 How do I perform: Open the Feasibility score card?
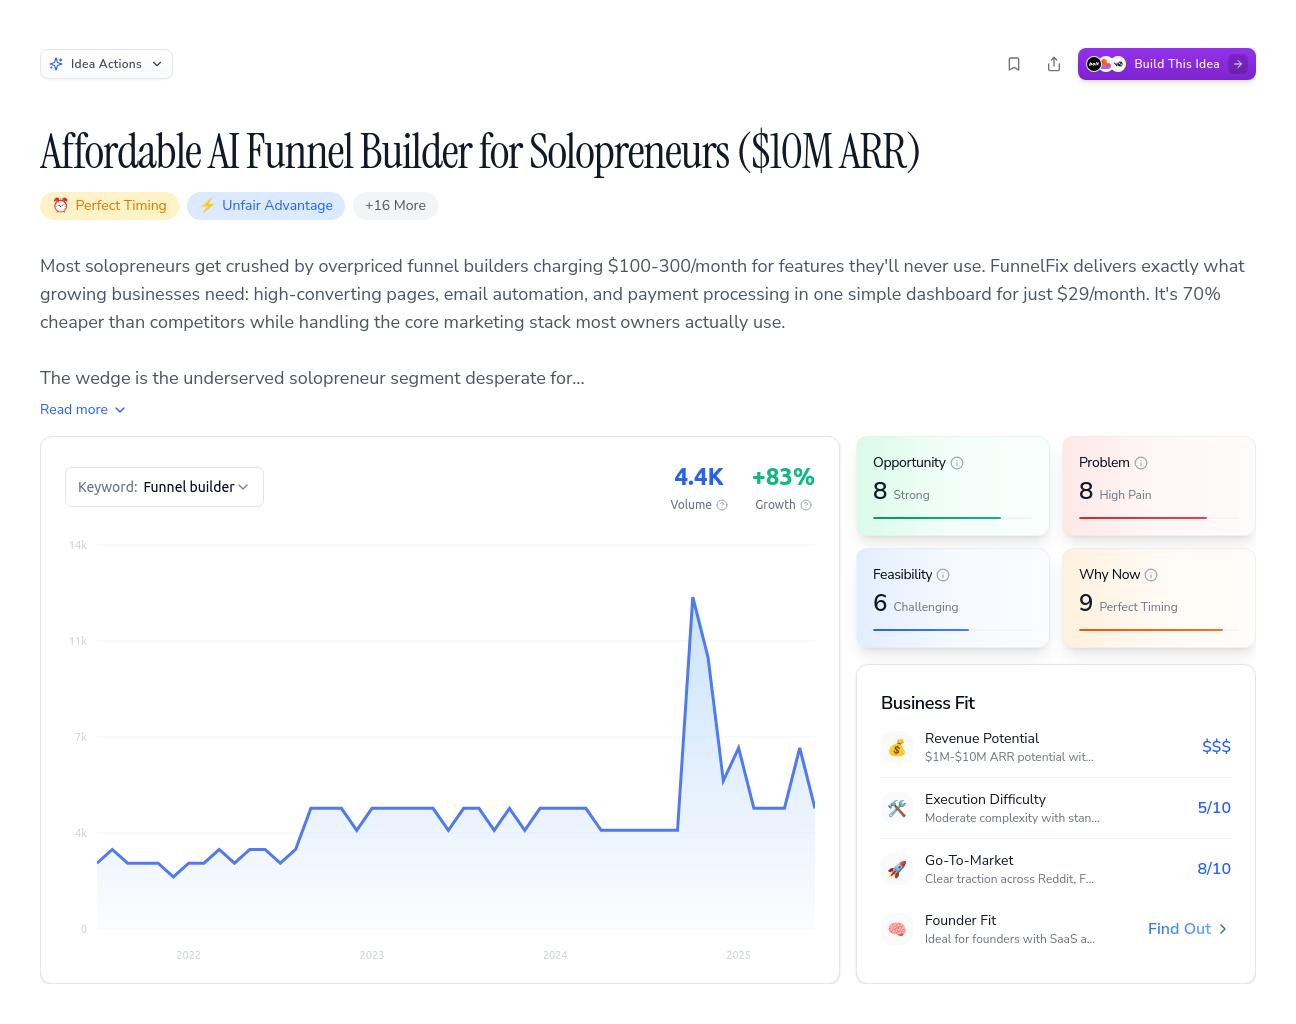coord(953,598)
